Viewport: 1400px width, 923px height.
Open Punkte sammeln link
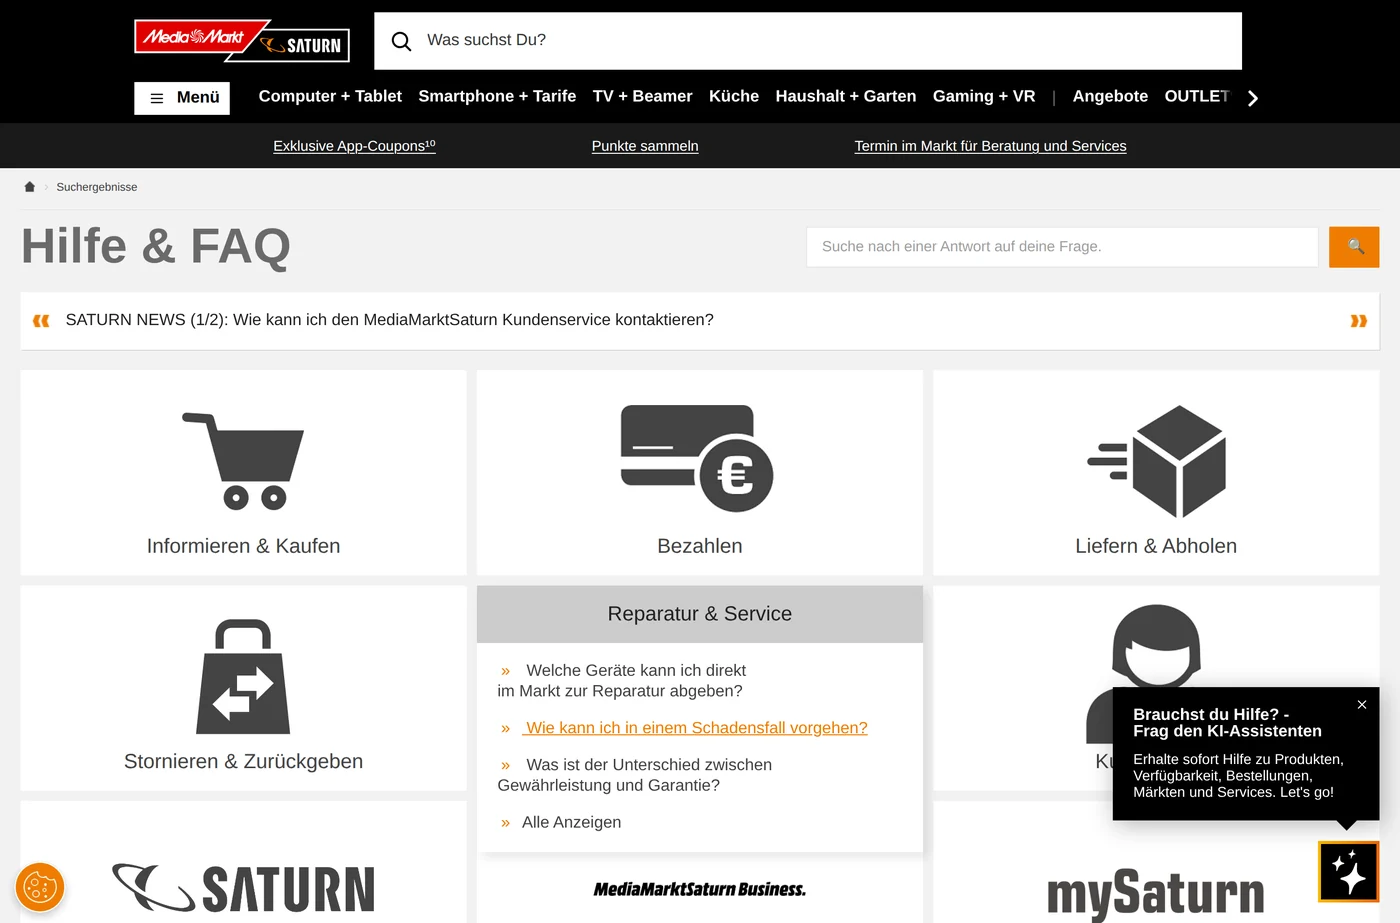tap(645, 146)
